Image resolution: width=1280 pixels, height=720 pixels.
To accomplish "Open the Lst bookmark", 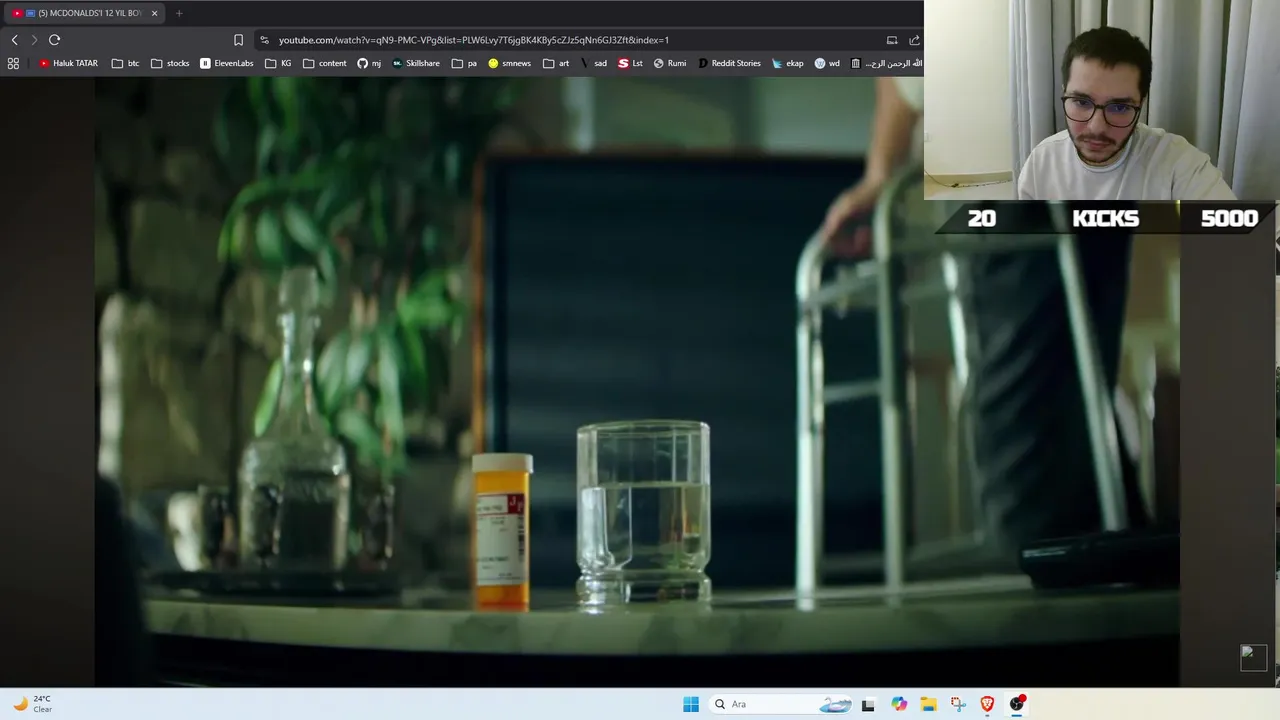I will click(x=630, y=63).
